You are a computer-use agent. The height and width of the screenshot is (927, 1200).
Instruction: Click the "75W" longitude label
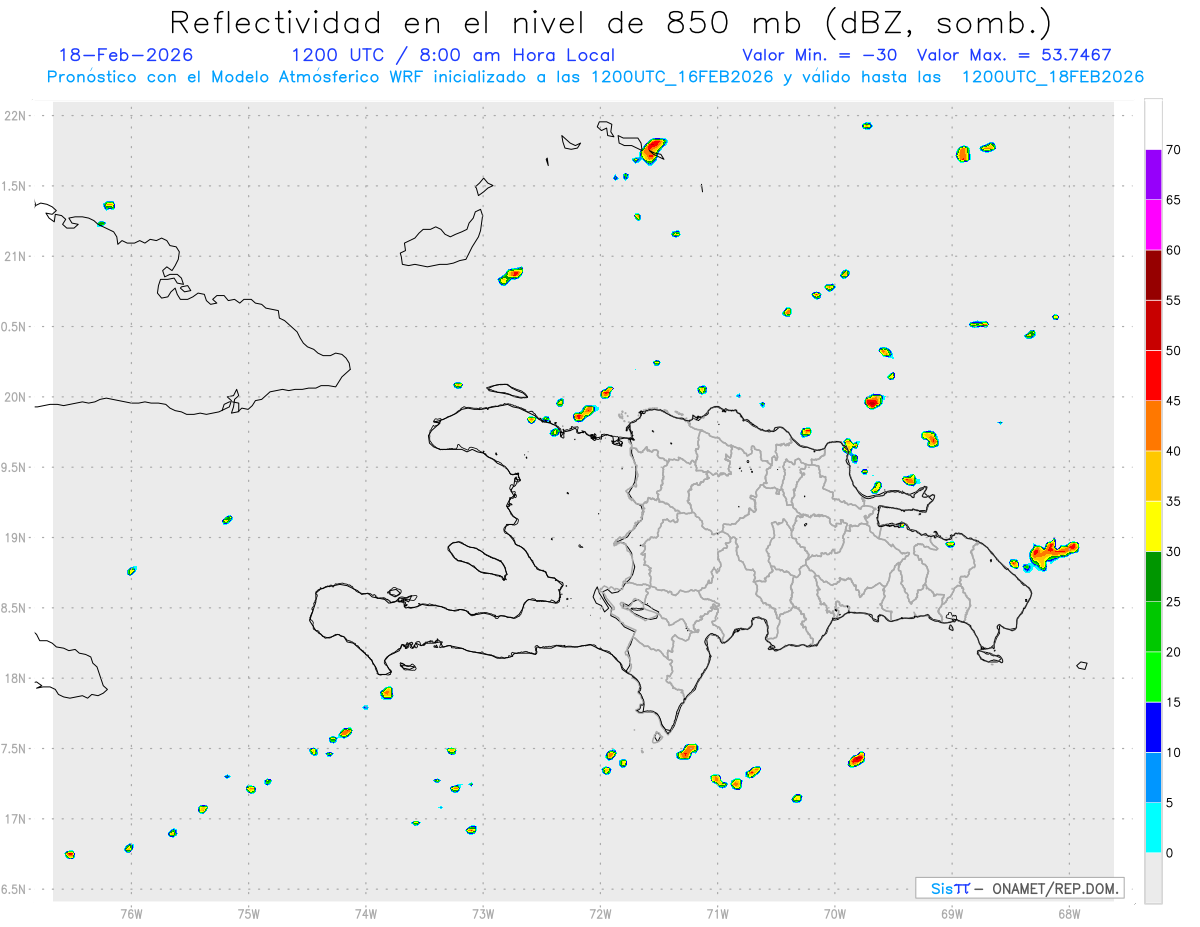tap(249, 912)
